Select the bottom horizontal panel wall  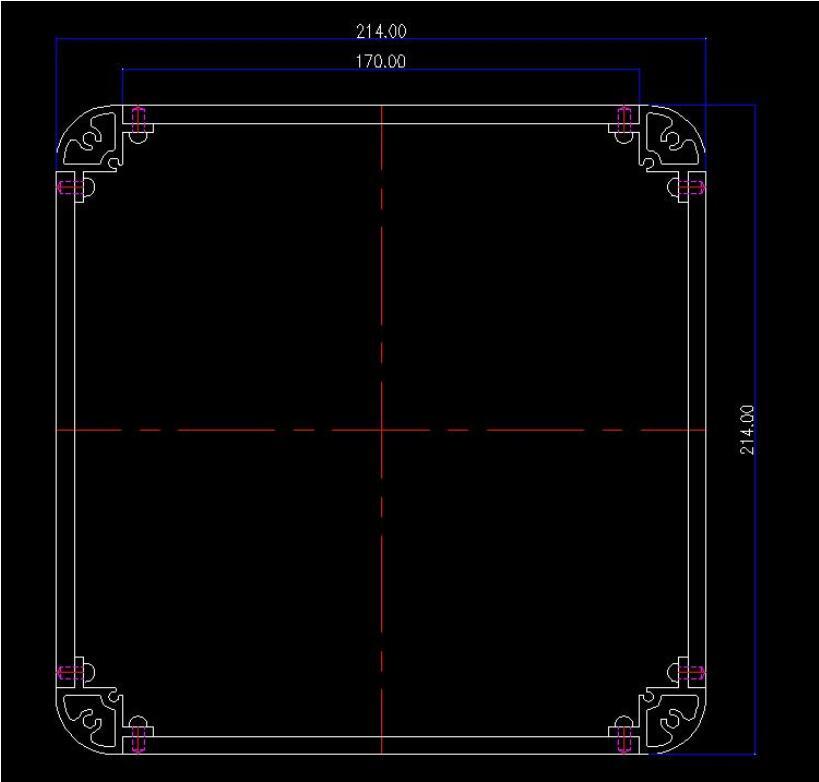pos(381,744)
